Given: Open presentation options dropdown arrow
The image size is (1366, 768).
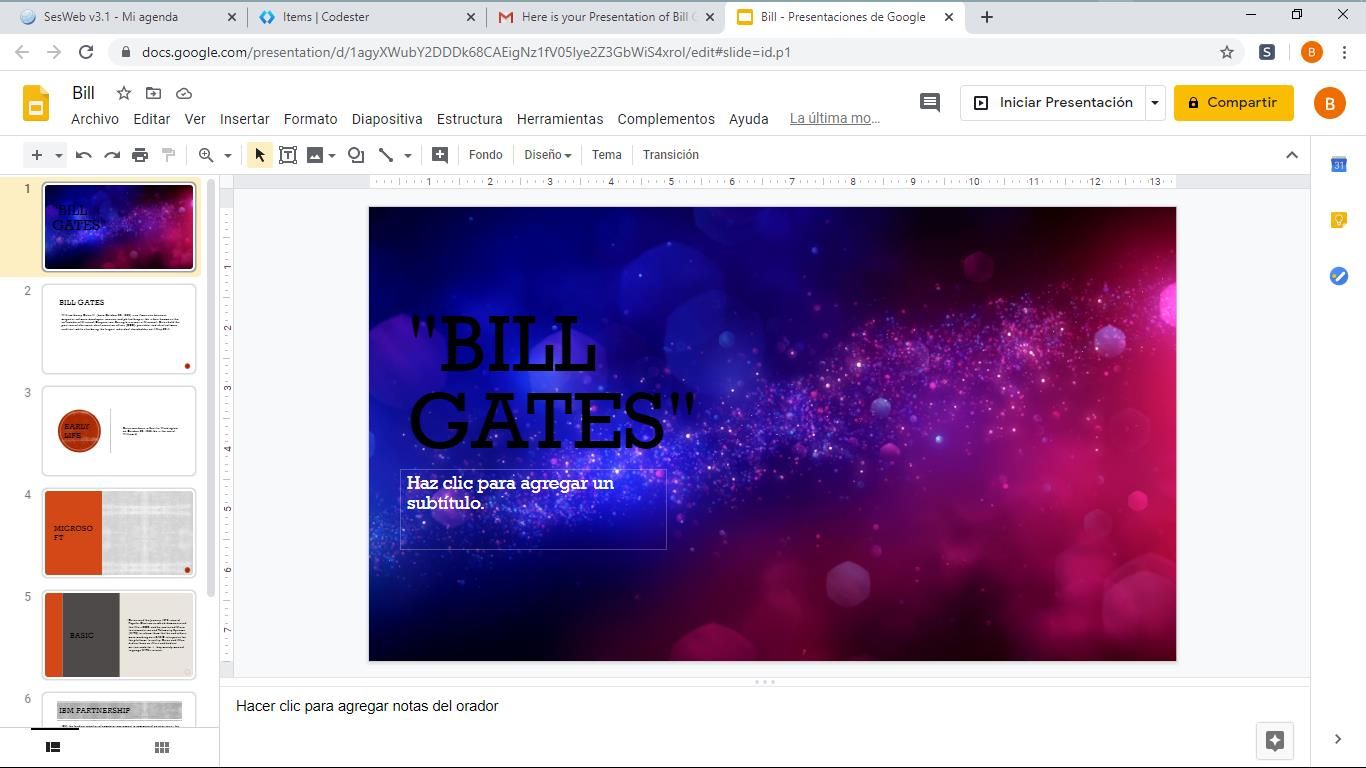Looking at the screenshot, I should click(1155, 103).
